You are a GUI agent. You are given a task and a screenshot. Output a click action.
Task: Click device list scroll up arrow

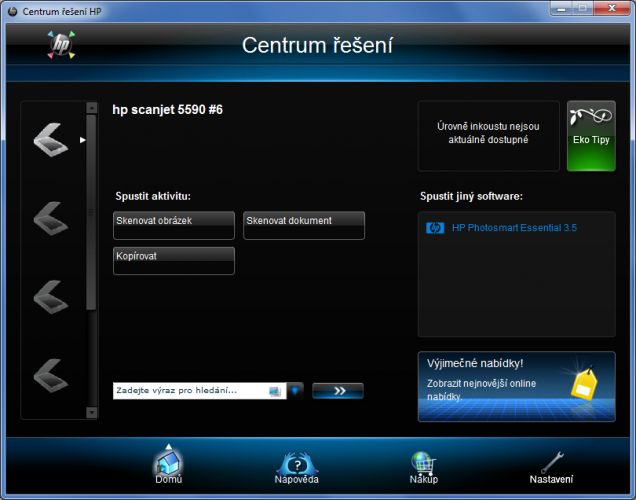pyautogui.click(x=92, y=108)
